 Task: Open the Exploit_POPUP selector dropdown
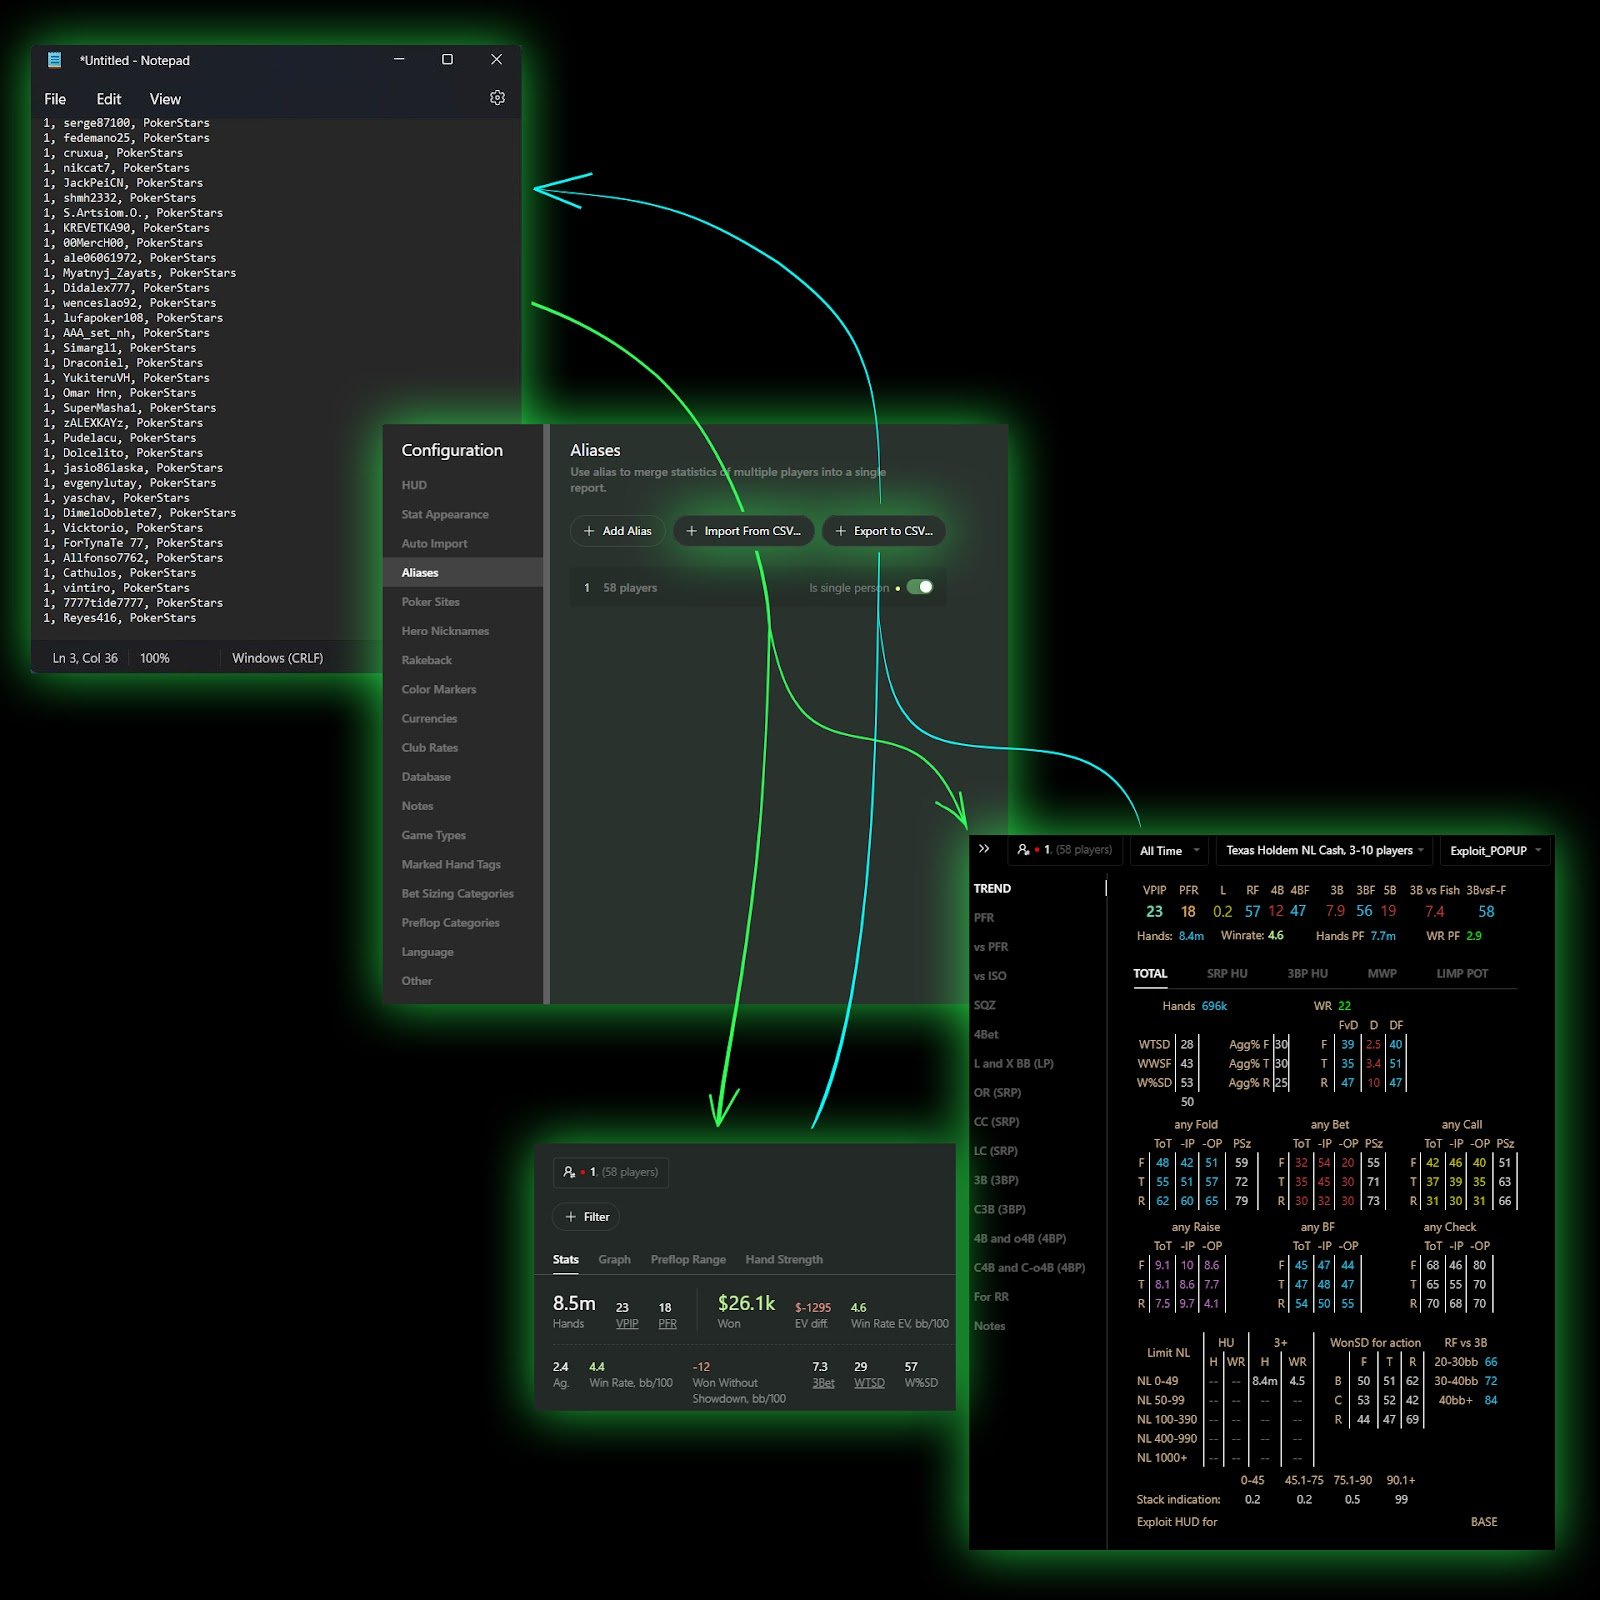1493,851
